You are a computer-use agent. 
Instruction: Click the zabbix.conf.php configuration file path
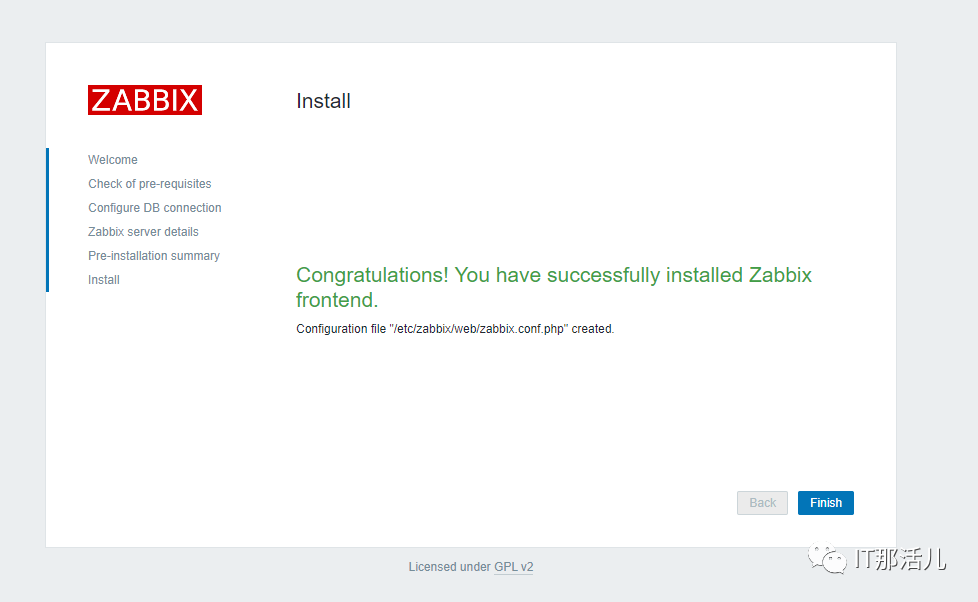(478, 329)
